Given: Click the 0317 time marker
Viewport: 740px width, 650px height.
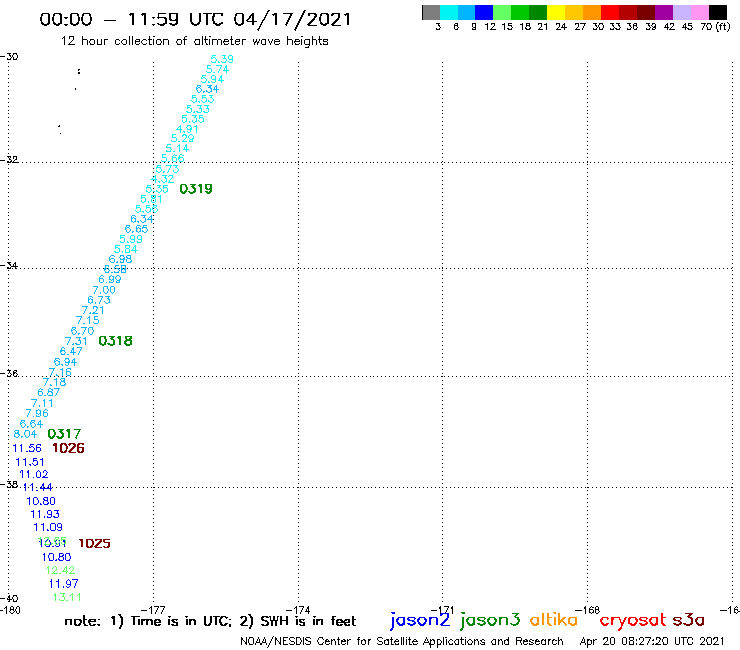Looking at the screenshot, I should 64,434.
